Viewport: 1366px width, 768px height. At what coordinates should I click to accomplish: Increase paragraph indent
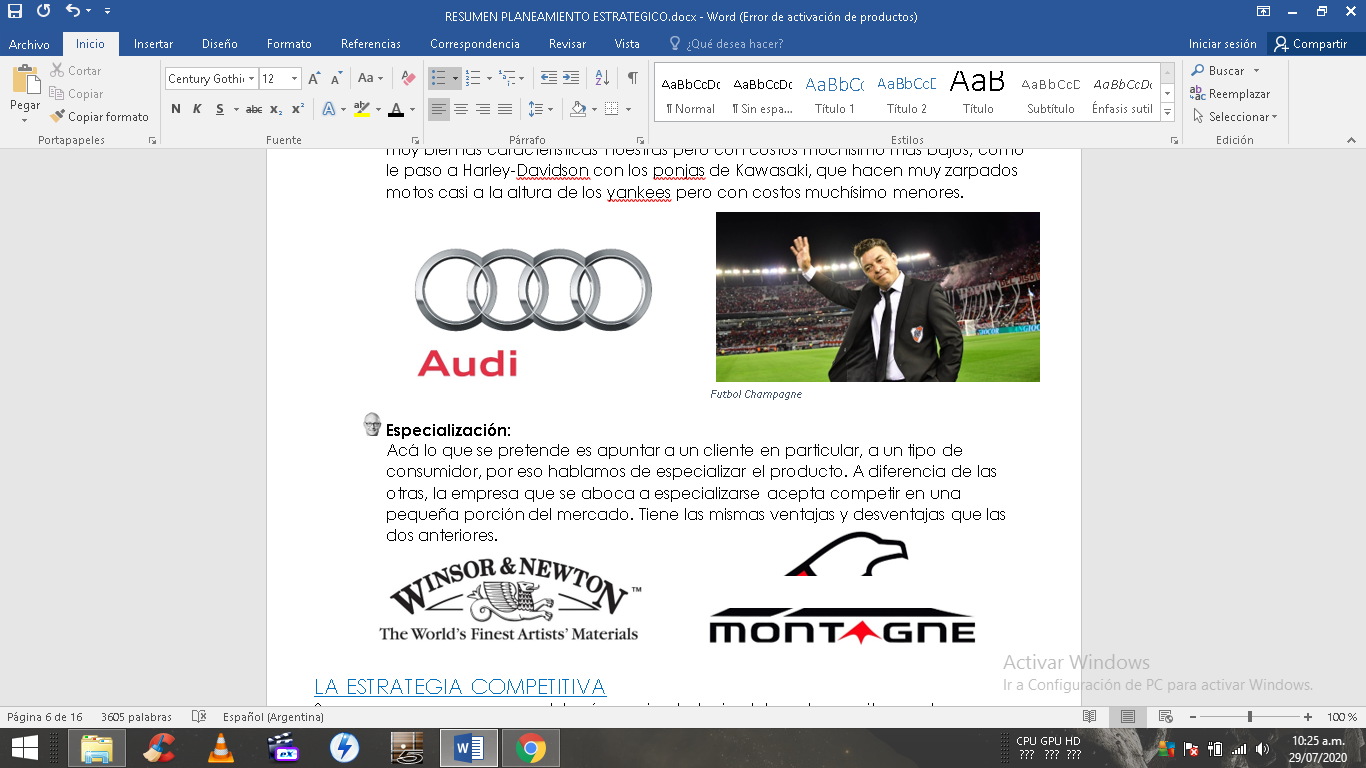(571, 78)
